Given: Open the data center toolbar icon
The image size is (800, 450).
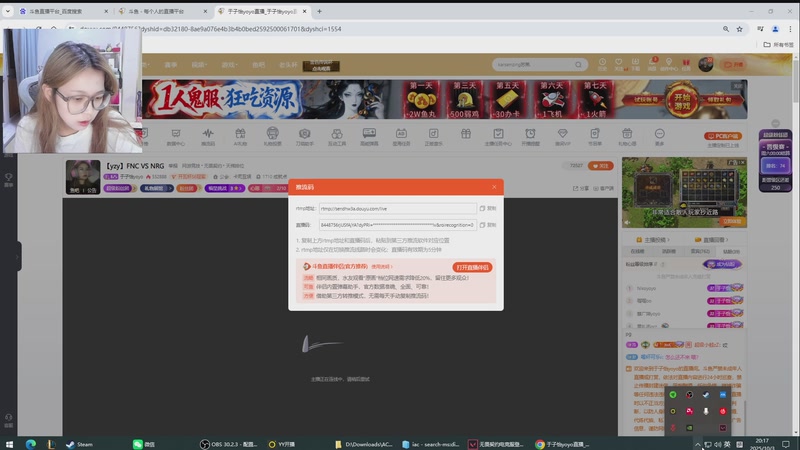Looking at the screenshot, I should (176, 137).
